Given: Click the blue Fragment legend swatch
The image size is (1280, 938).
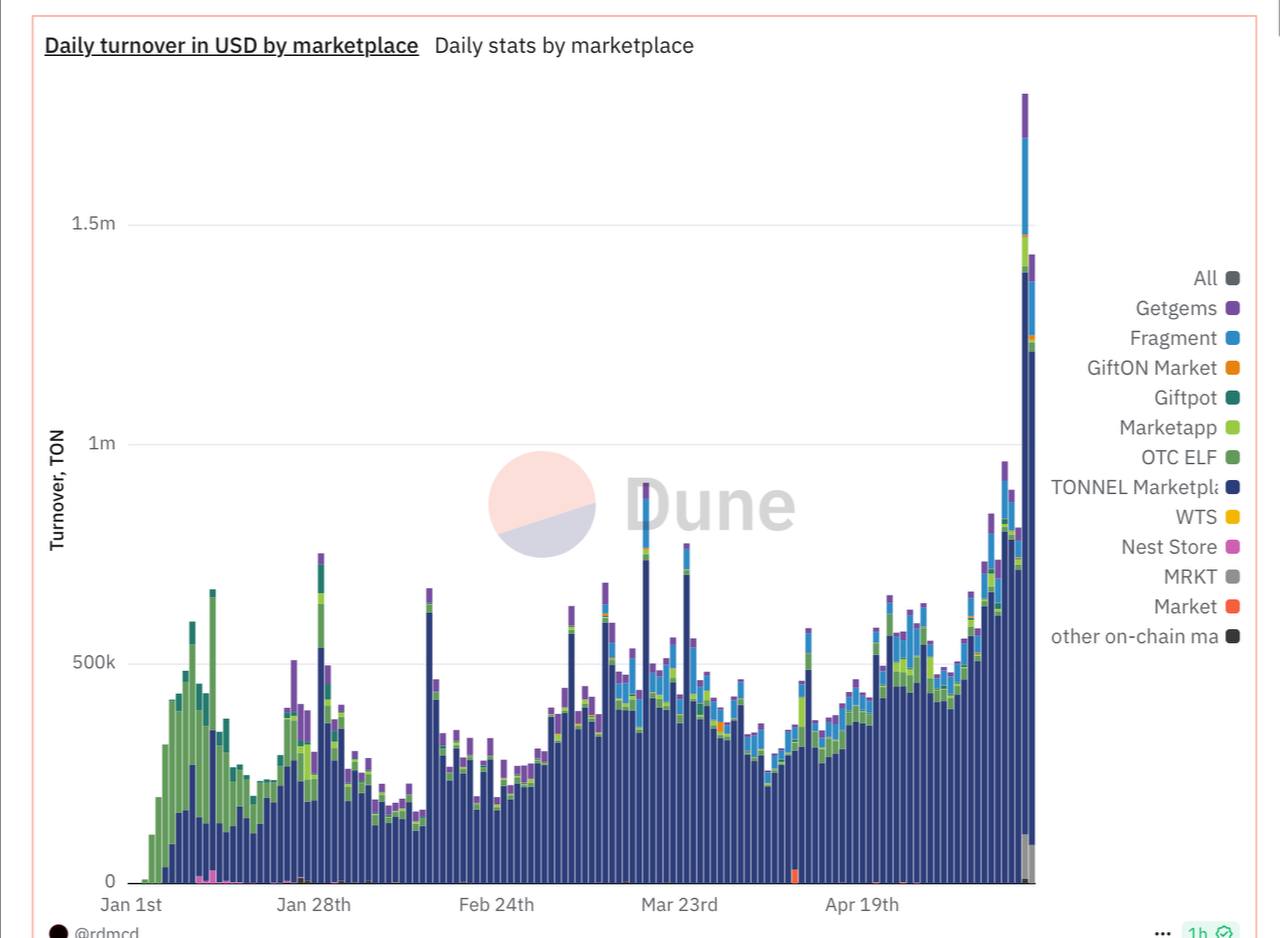Looking at the screenshot, I should click(x=1233, y=339).
